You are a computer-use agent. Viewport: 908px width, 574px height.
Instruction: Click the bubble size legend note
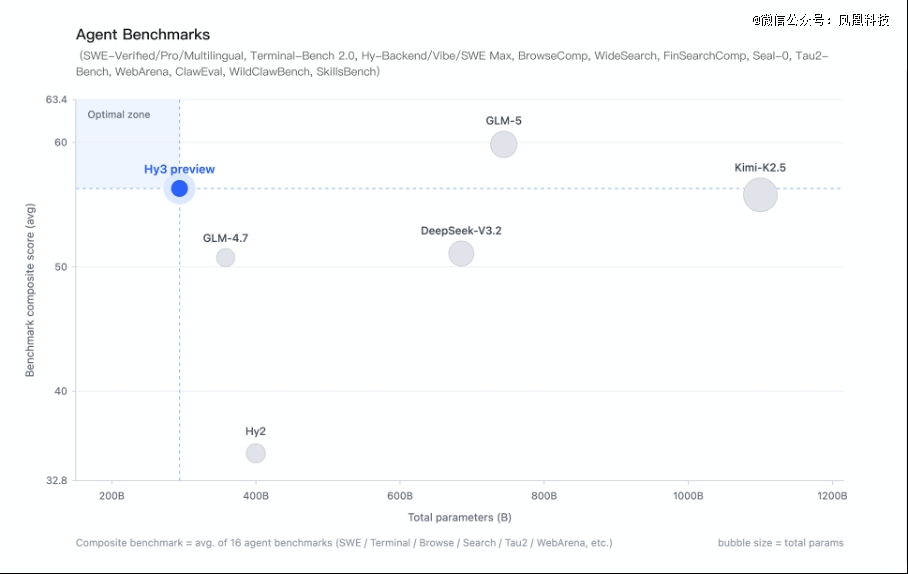(780, 543)
